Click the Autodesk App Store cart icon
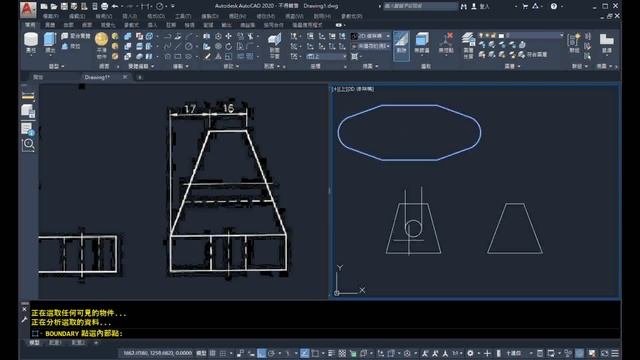Viewport: 640px width, 360px height. 525,6
